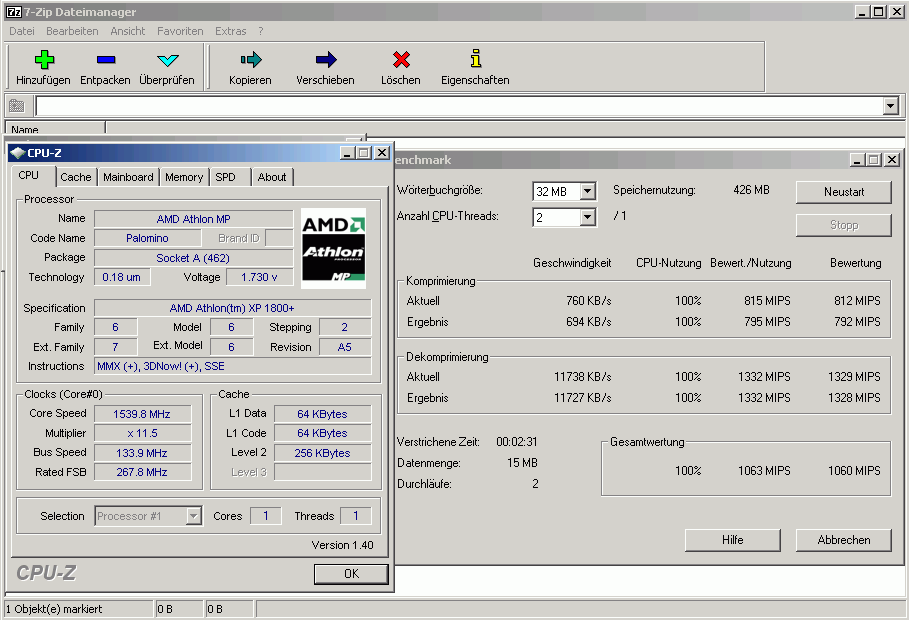Click the Hinzufügen green plus icon
Image resolution: width=909 pixels, height=620 pixels.
pyautogui.click(x=44, y=59)
